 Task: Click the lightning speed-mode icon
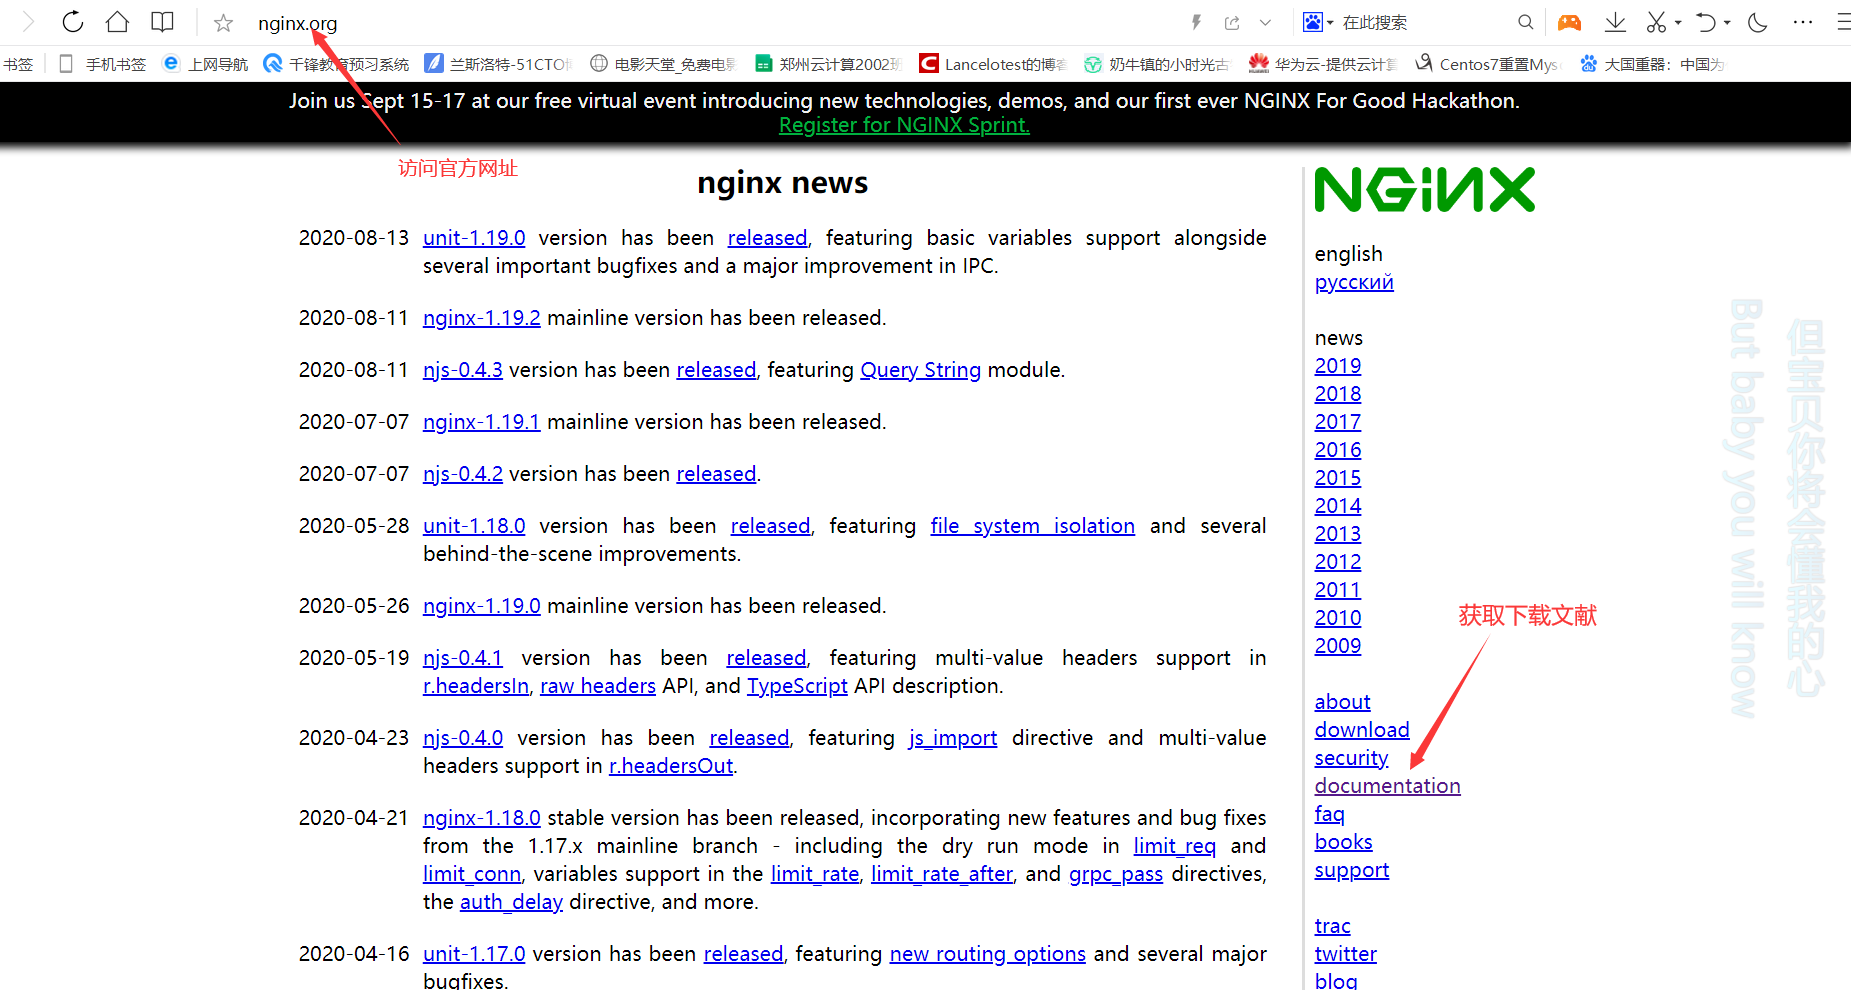[1196, 22]
